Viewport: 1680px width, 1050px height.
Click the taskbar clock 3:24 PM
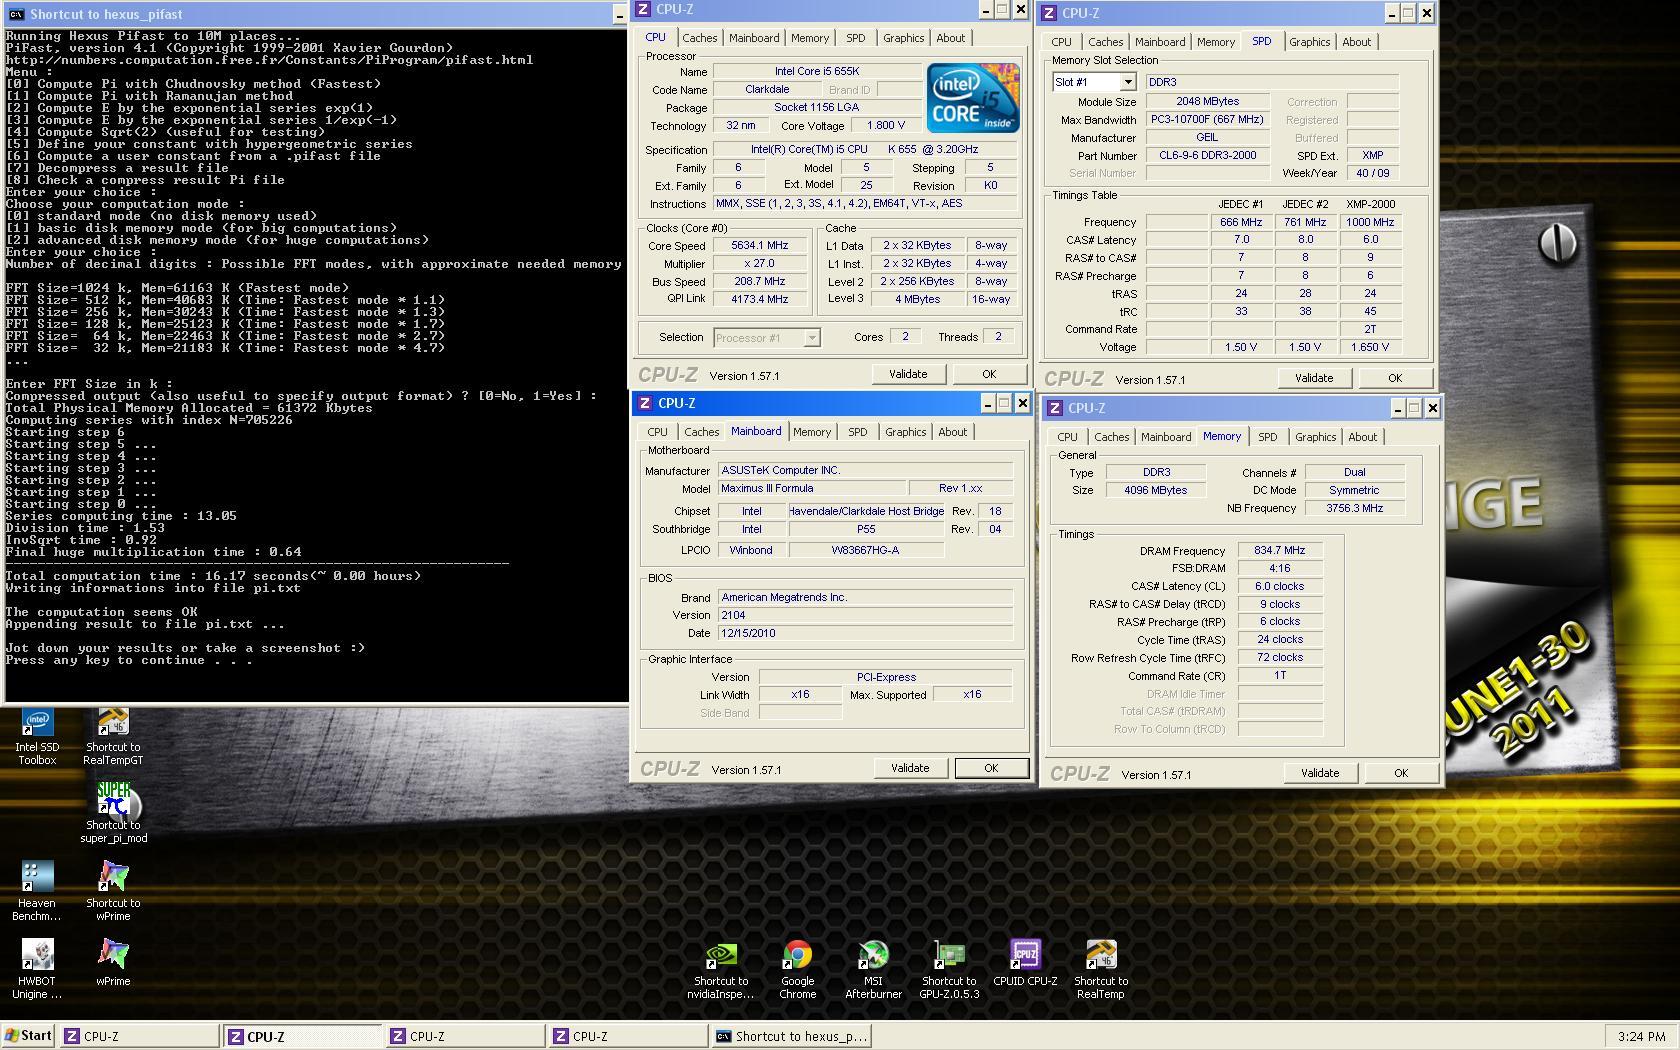click(x=1640, y=1036)
